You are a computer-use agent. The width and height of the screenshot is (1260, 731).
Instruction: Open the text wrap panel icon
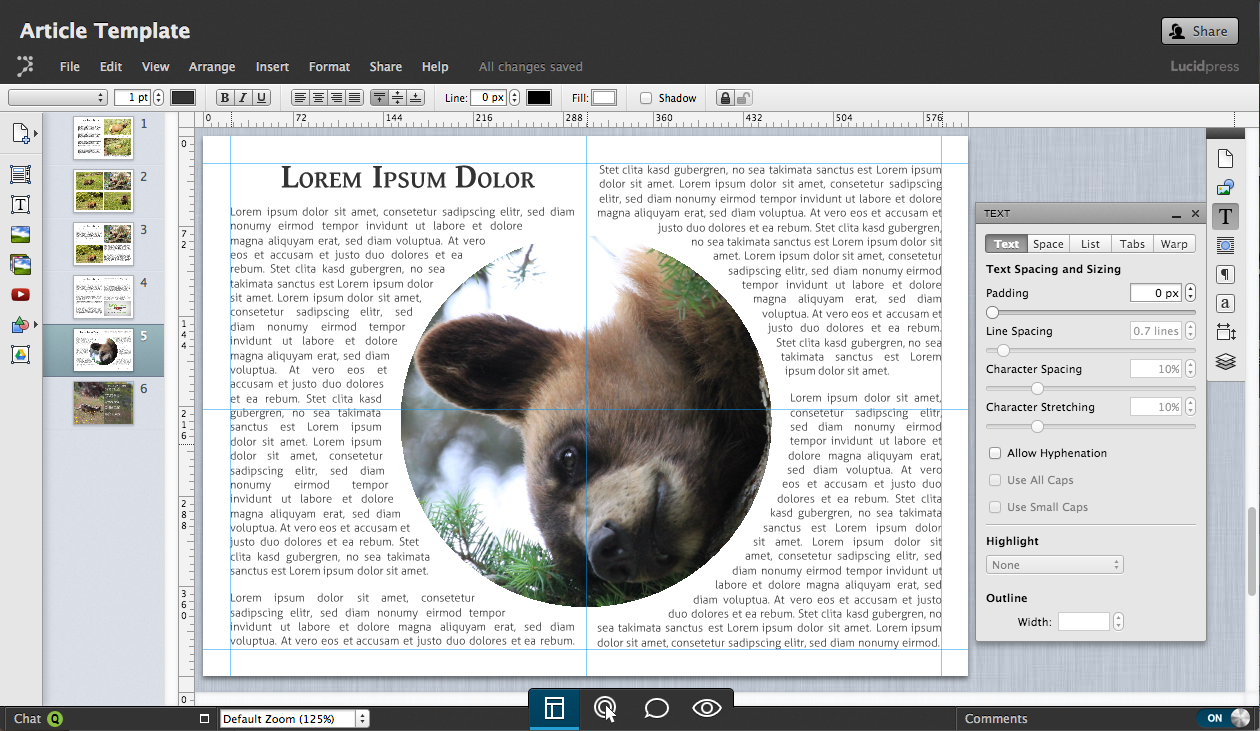point(1225,246)
